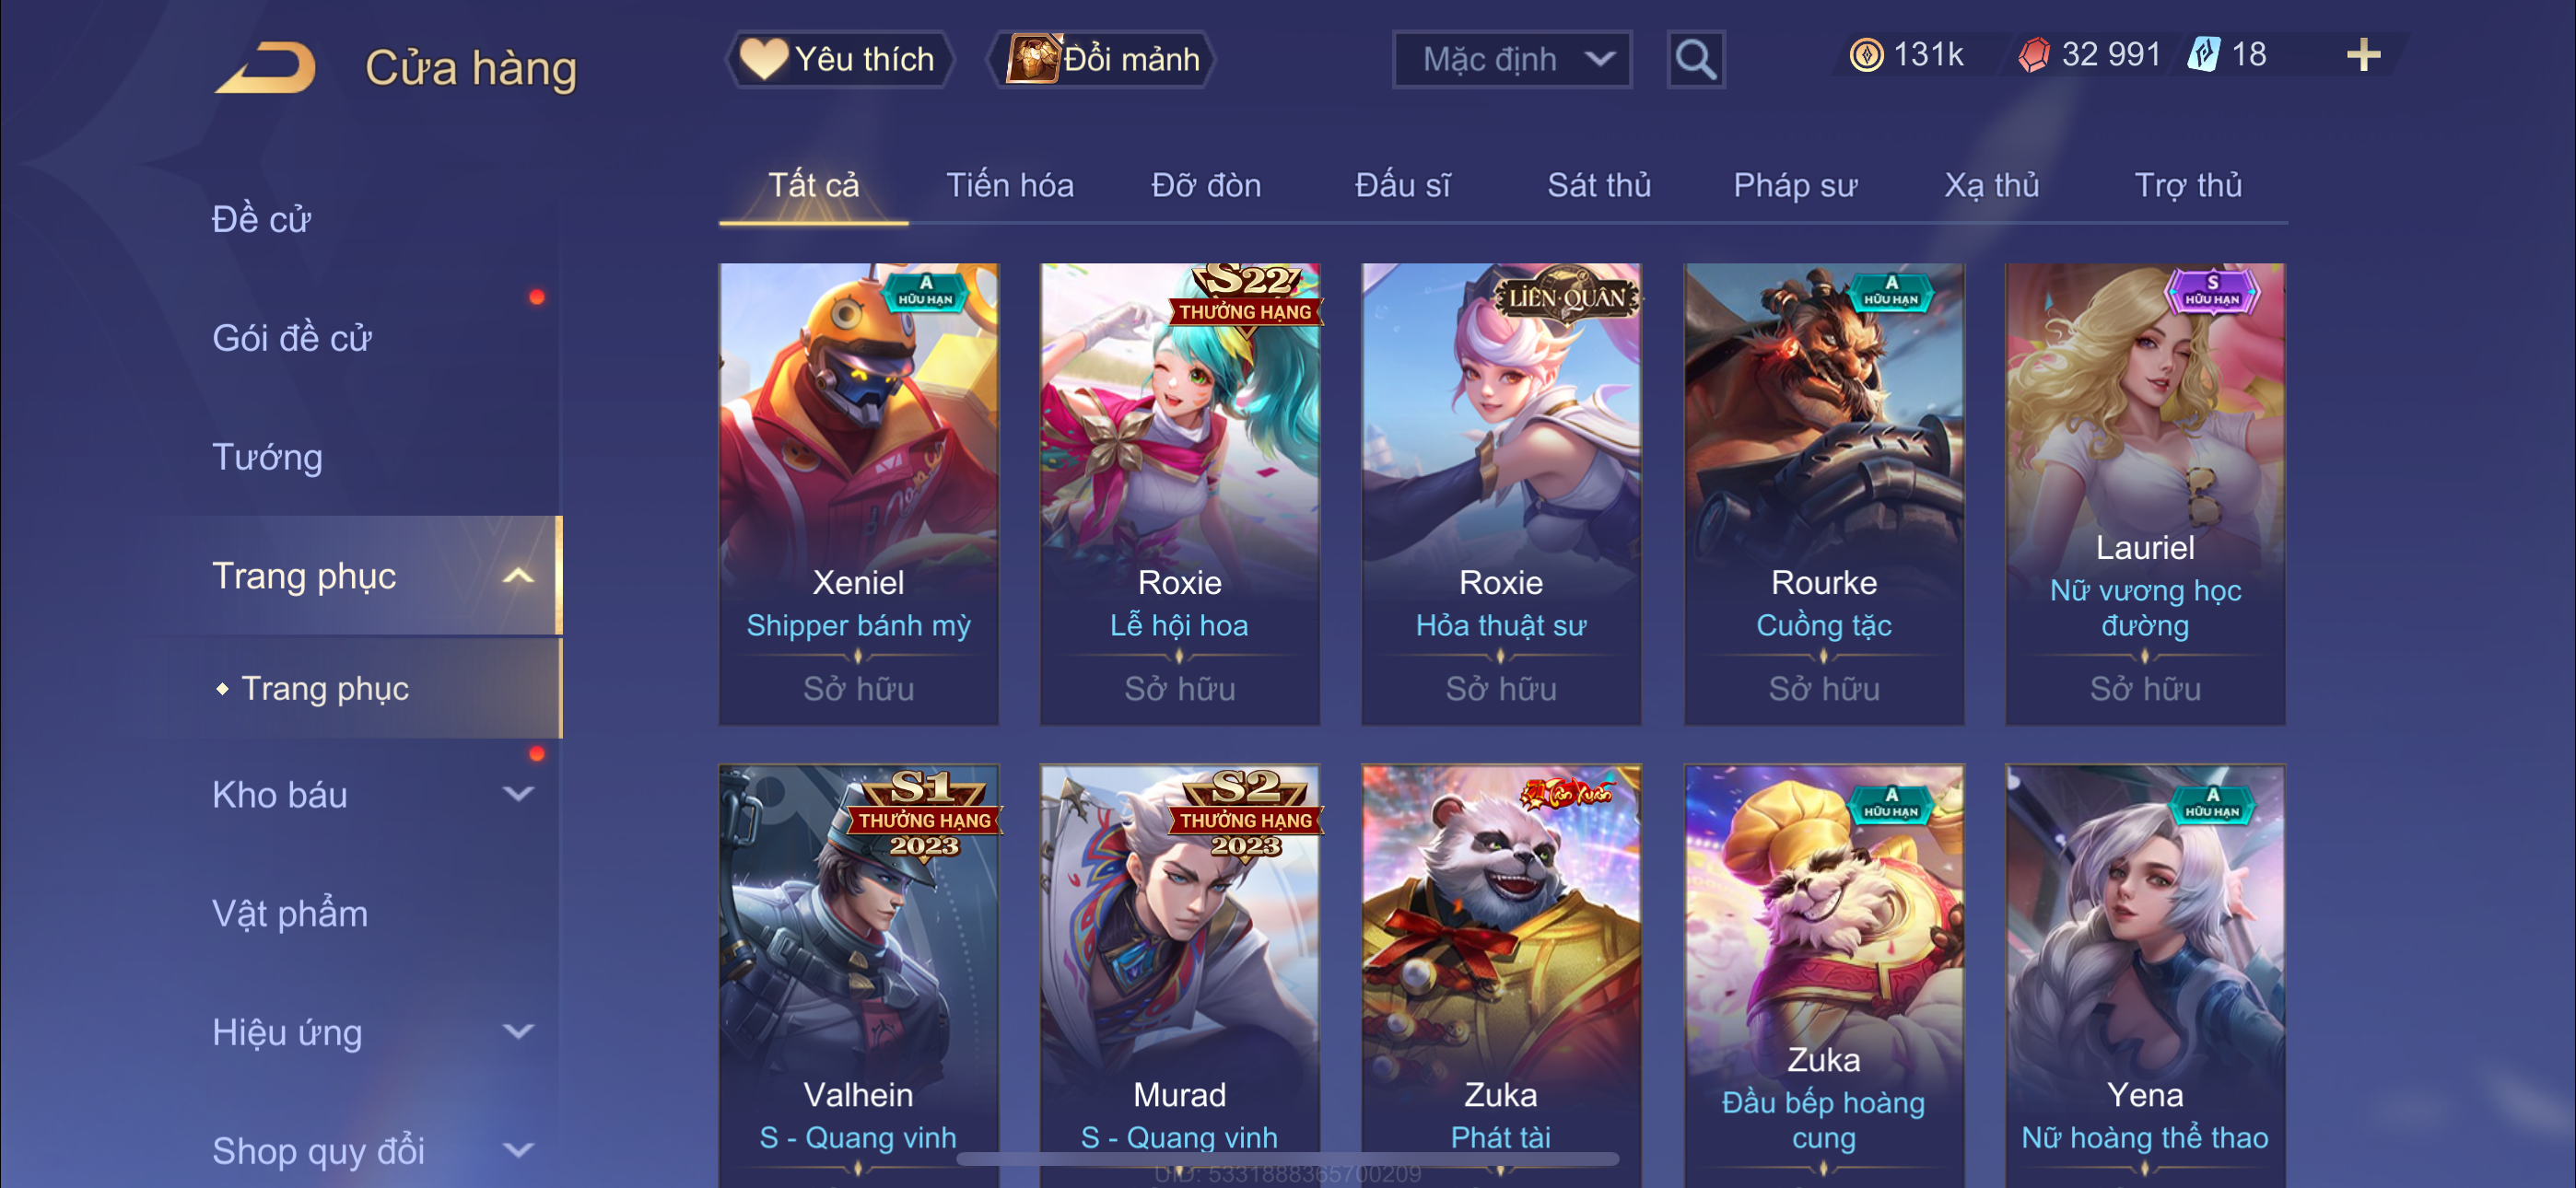Select Lauriel Nữ vương học đường card
Image resolution: width=2576 pixels, height=1188 pixels.
pyautogui.click(x=2145, y=493)
